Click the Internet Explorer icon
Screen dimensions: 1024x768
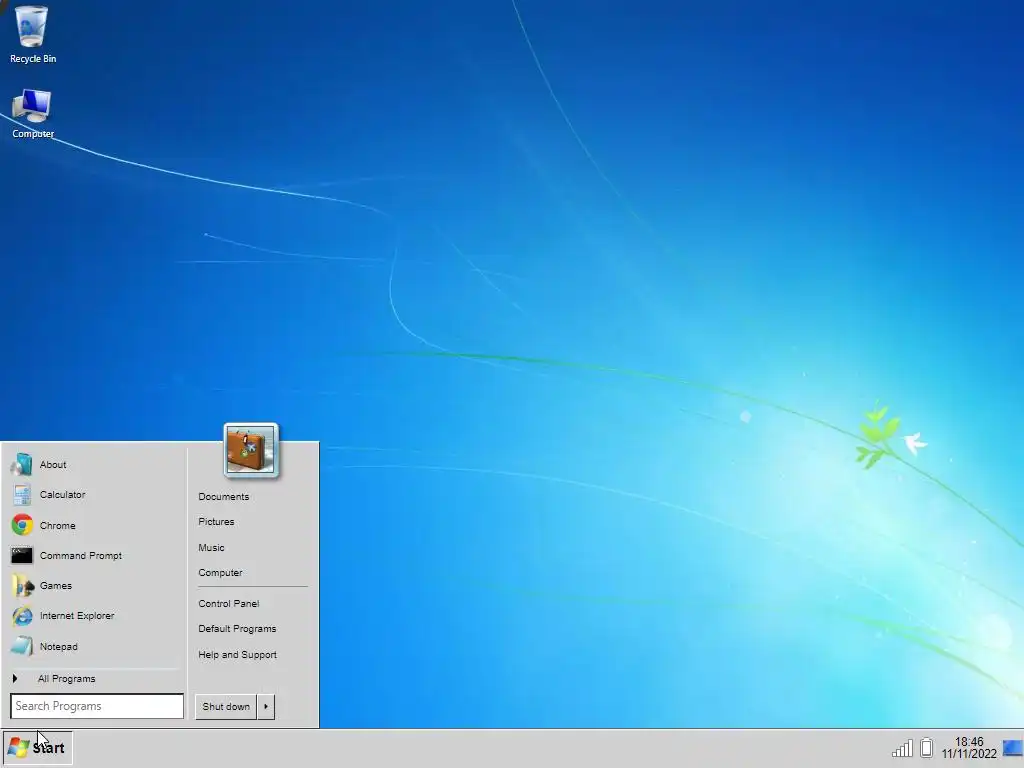[22, 616]
